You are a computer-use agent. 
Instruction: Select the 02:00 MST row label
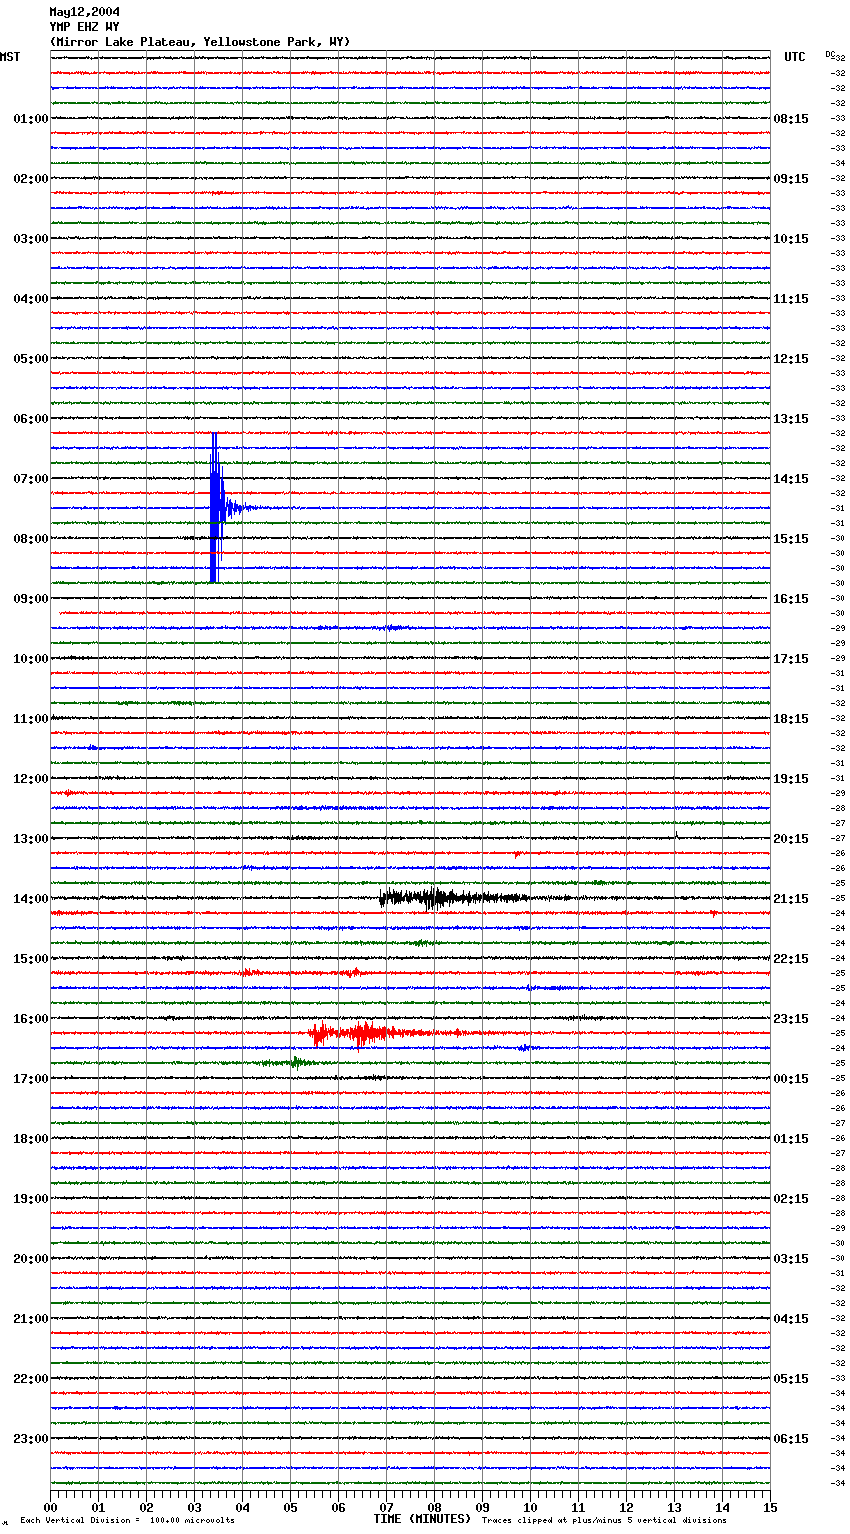coord(31,179)
